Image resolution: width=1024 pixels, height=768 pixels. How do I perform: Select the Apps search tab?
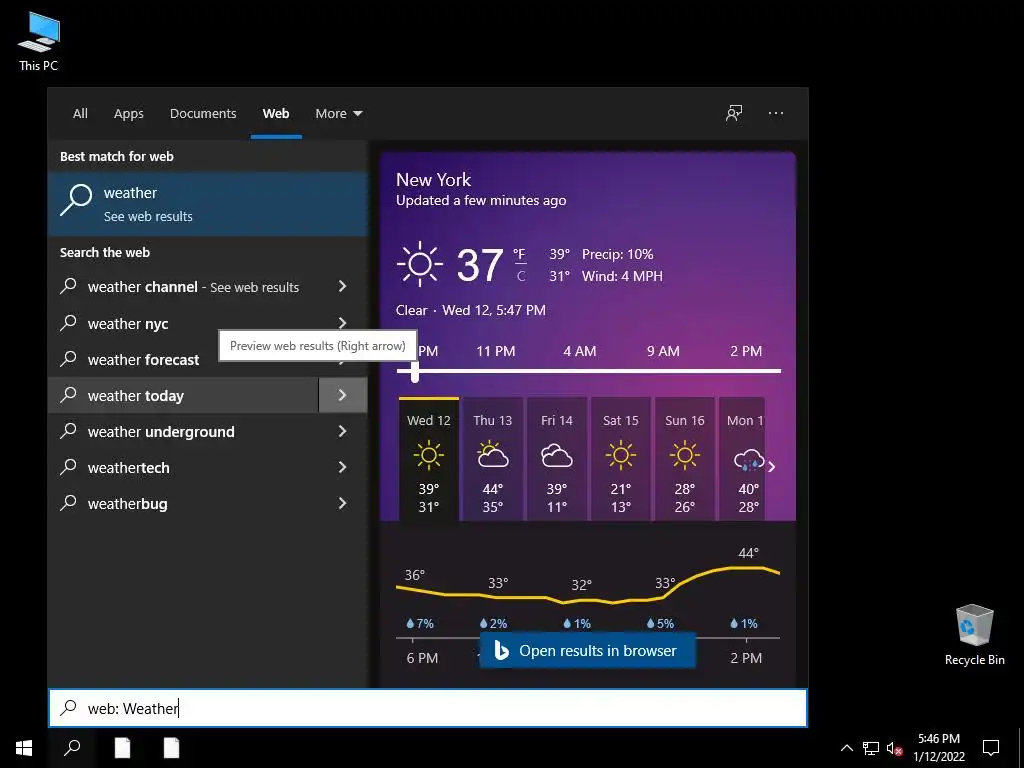[129, 113]
